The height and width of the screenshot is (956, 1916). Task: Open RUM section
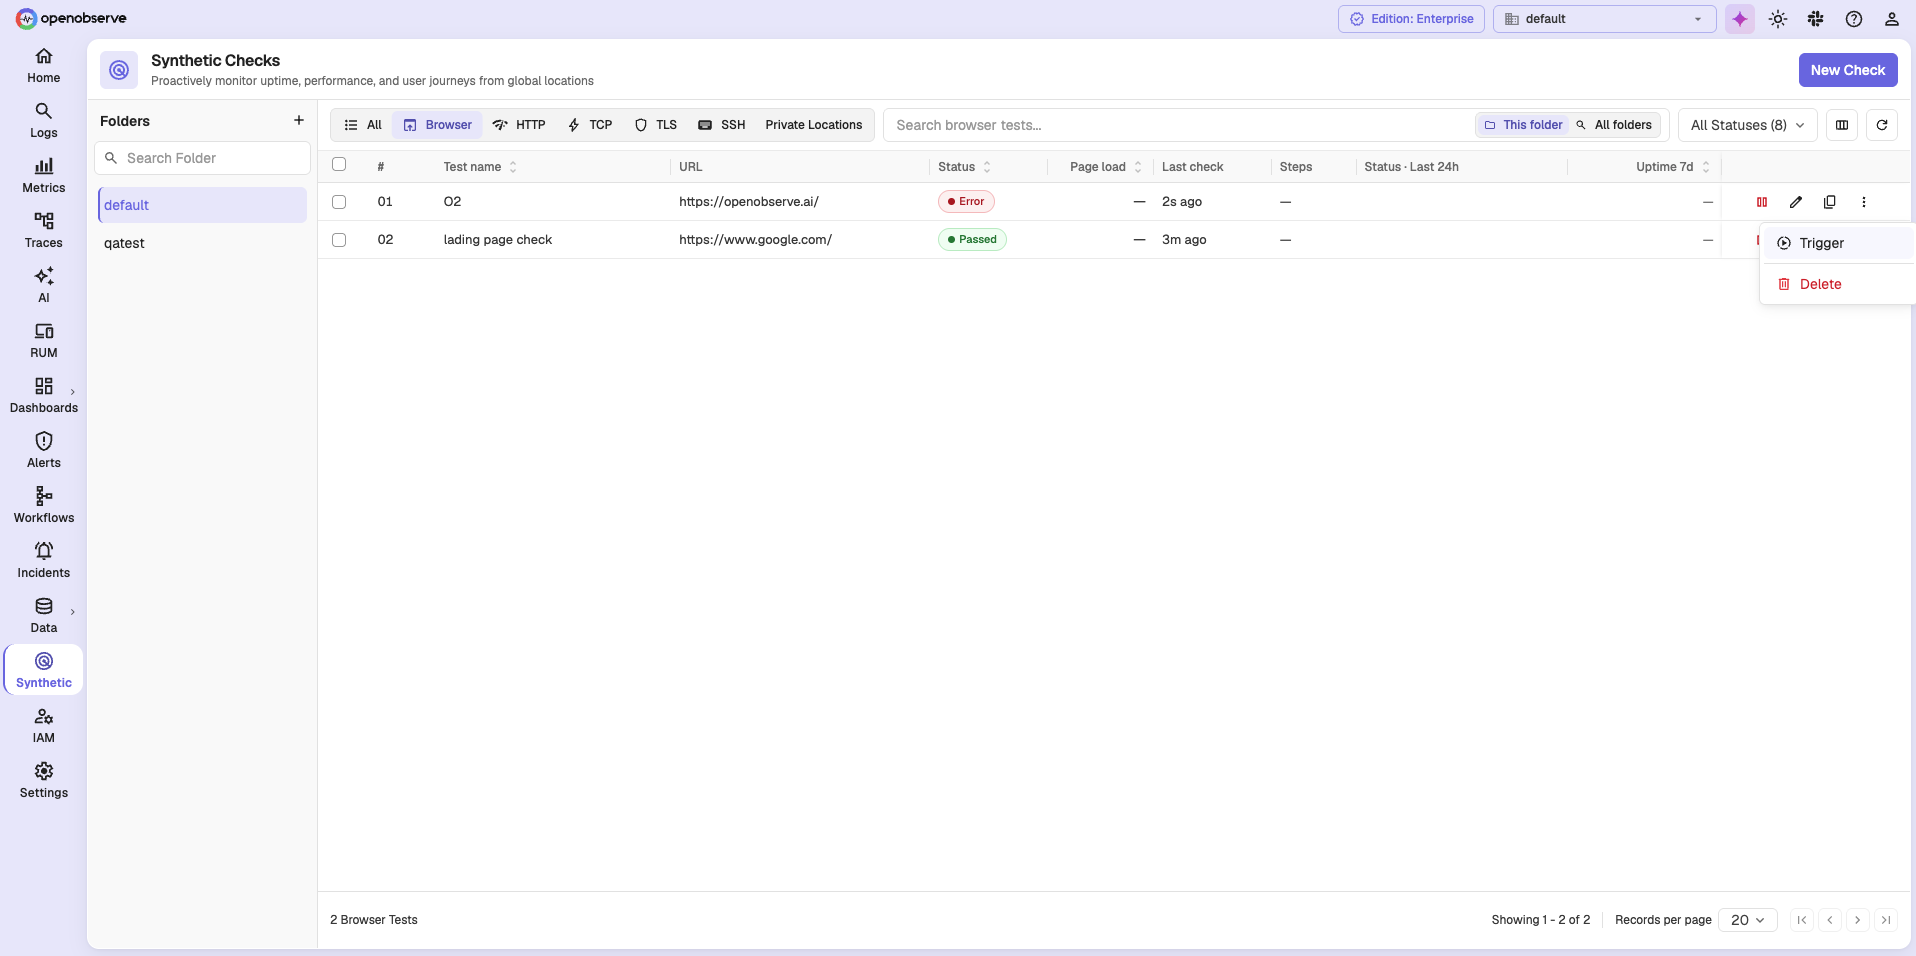pyautogui.click(x=43, y=341)
